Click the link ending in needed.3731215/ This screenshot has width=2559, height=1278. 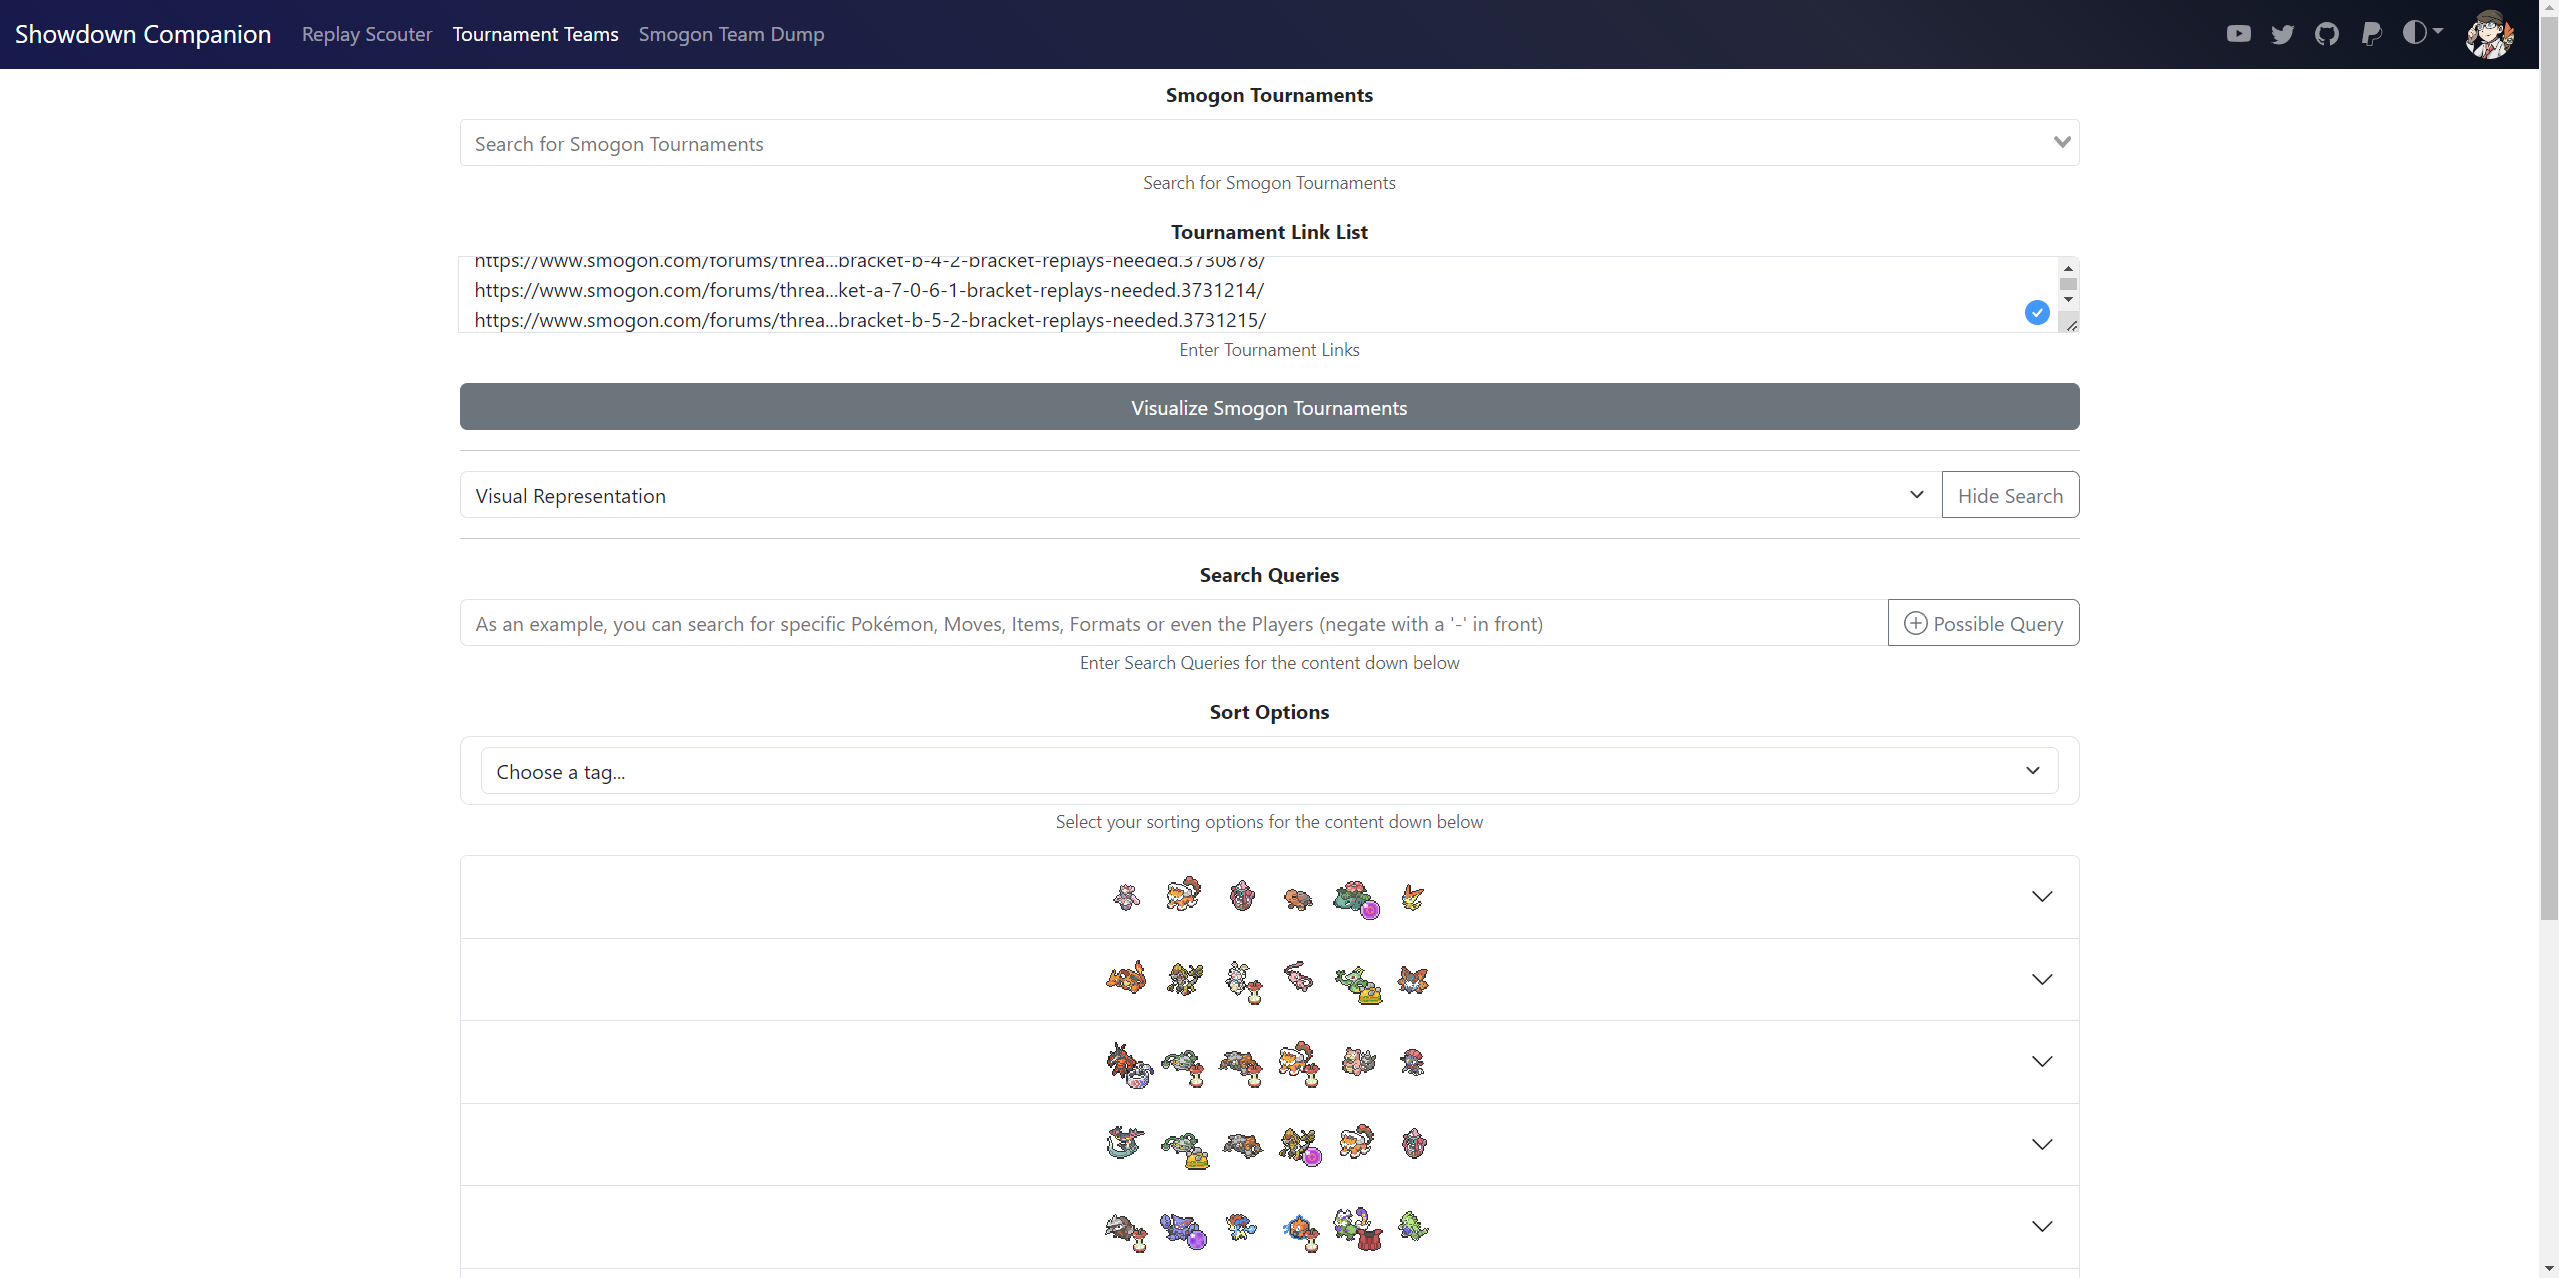870,320
